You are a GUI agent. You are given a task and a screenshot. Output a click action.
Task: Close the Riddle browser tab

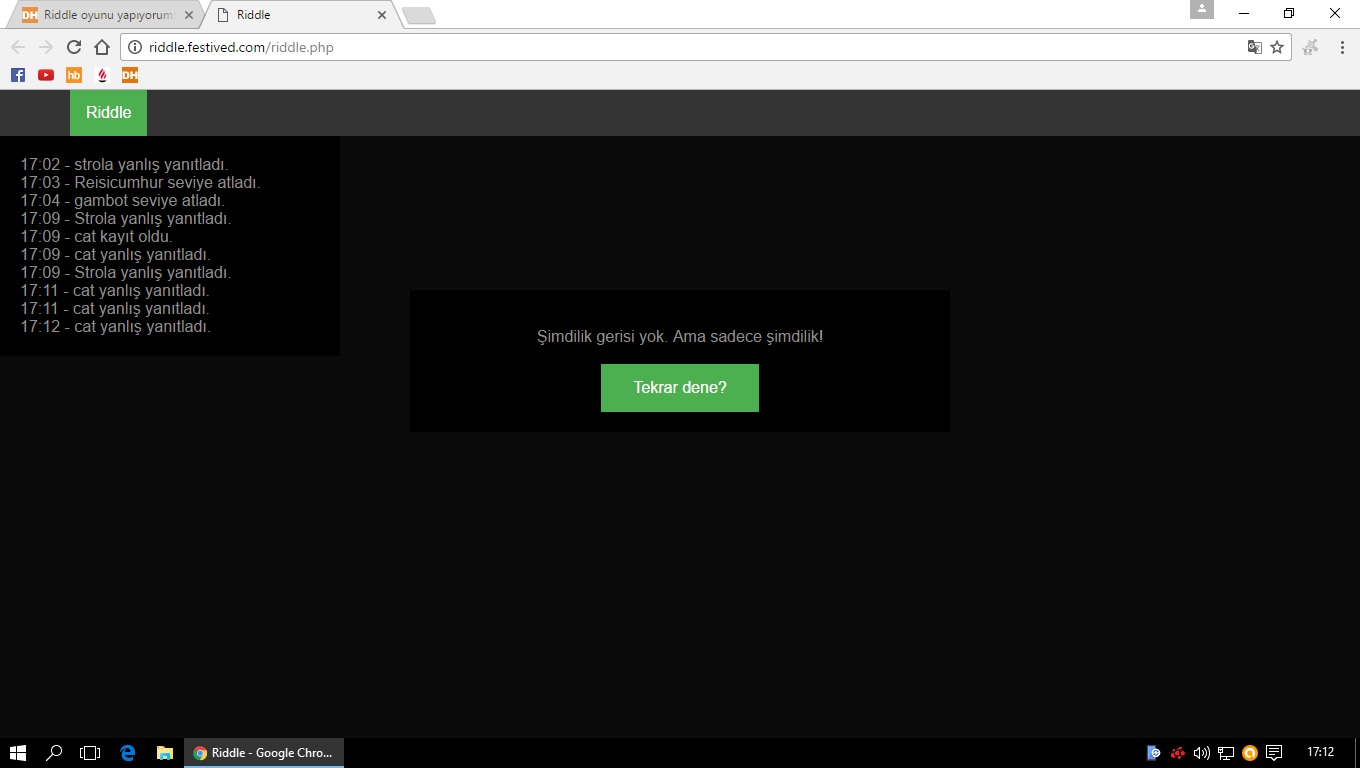click(382, 15)
